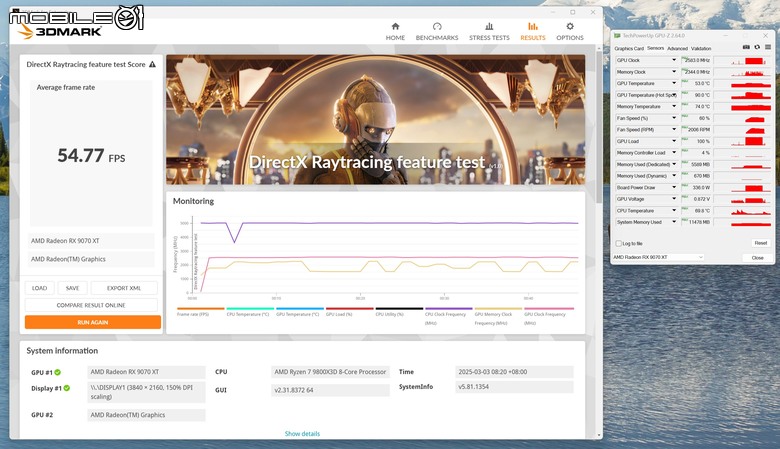Expand Memory Controller Load dropdown

tap(674, 153)
